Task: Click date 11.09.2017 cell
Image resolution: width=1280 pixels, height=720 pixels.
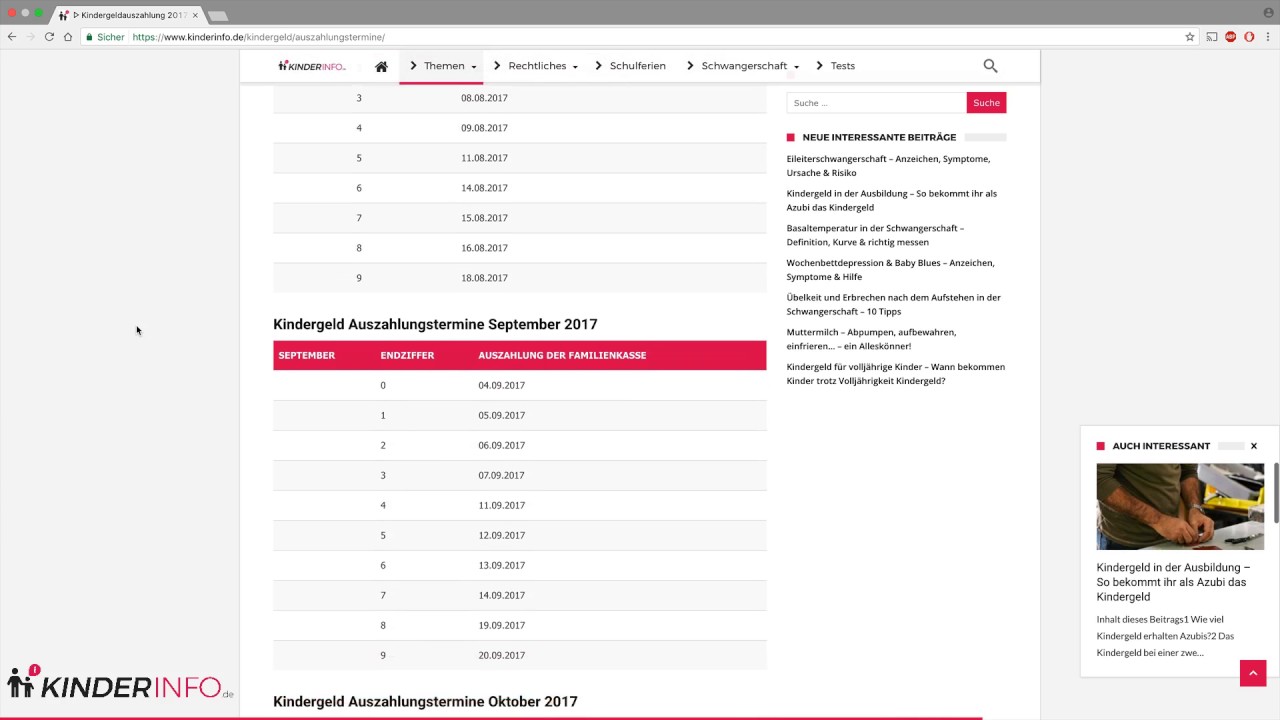Action: coord(501,505)
